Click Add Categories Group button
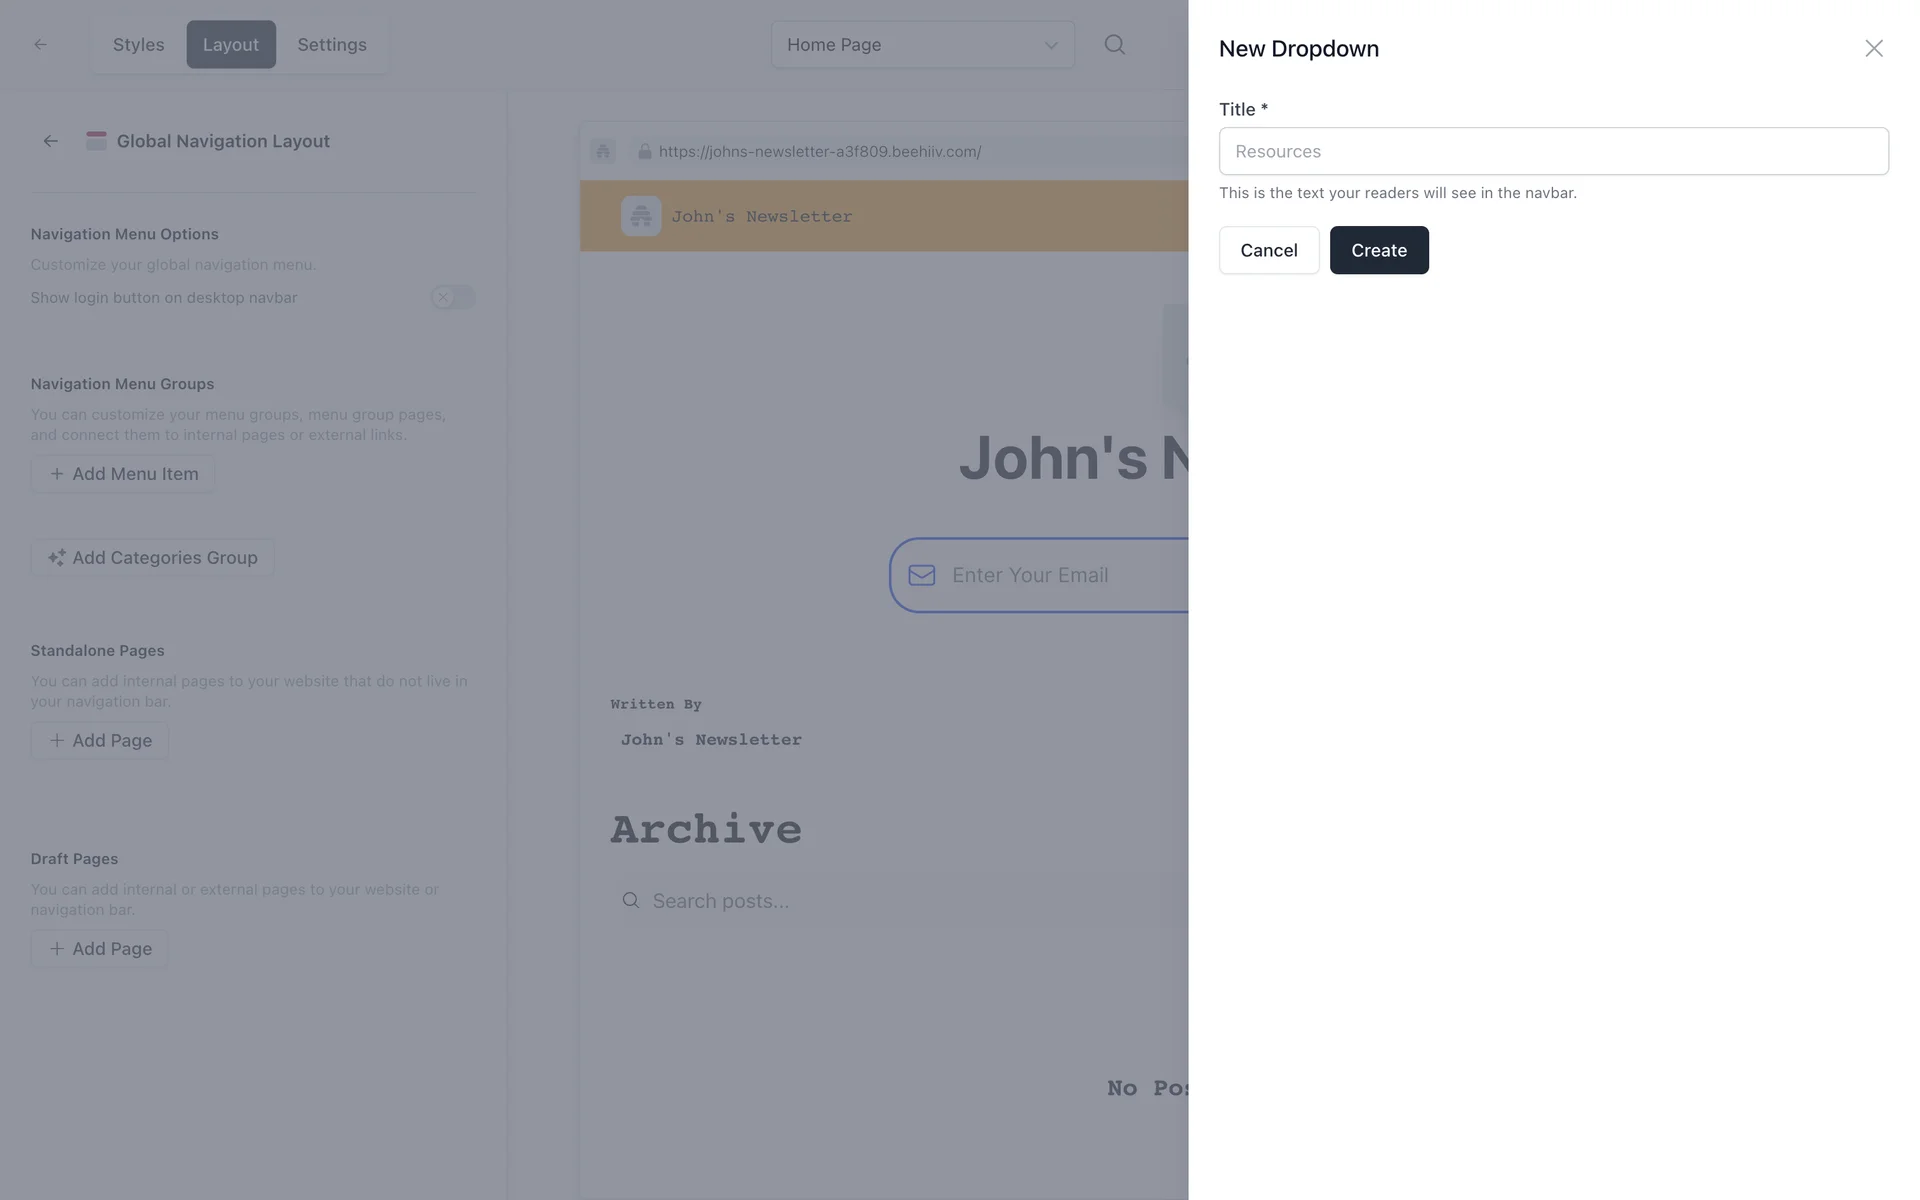This screenshot has height=1200, width=1920. (x=152, y=558)
